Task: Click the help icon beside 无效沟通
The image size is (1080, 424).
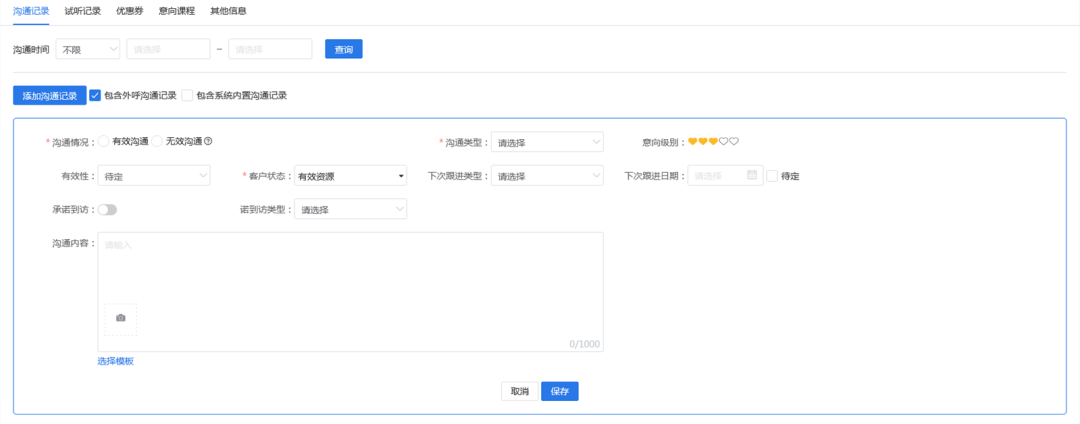Action: pos(208,142)
